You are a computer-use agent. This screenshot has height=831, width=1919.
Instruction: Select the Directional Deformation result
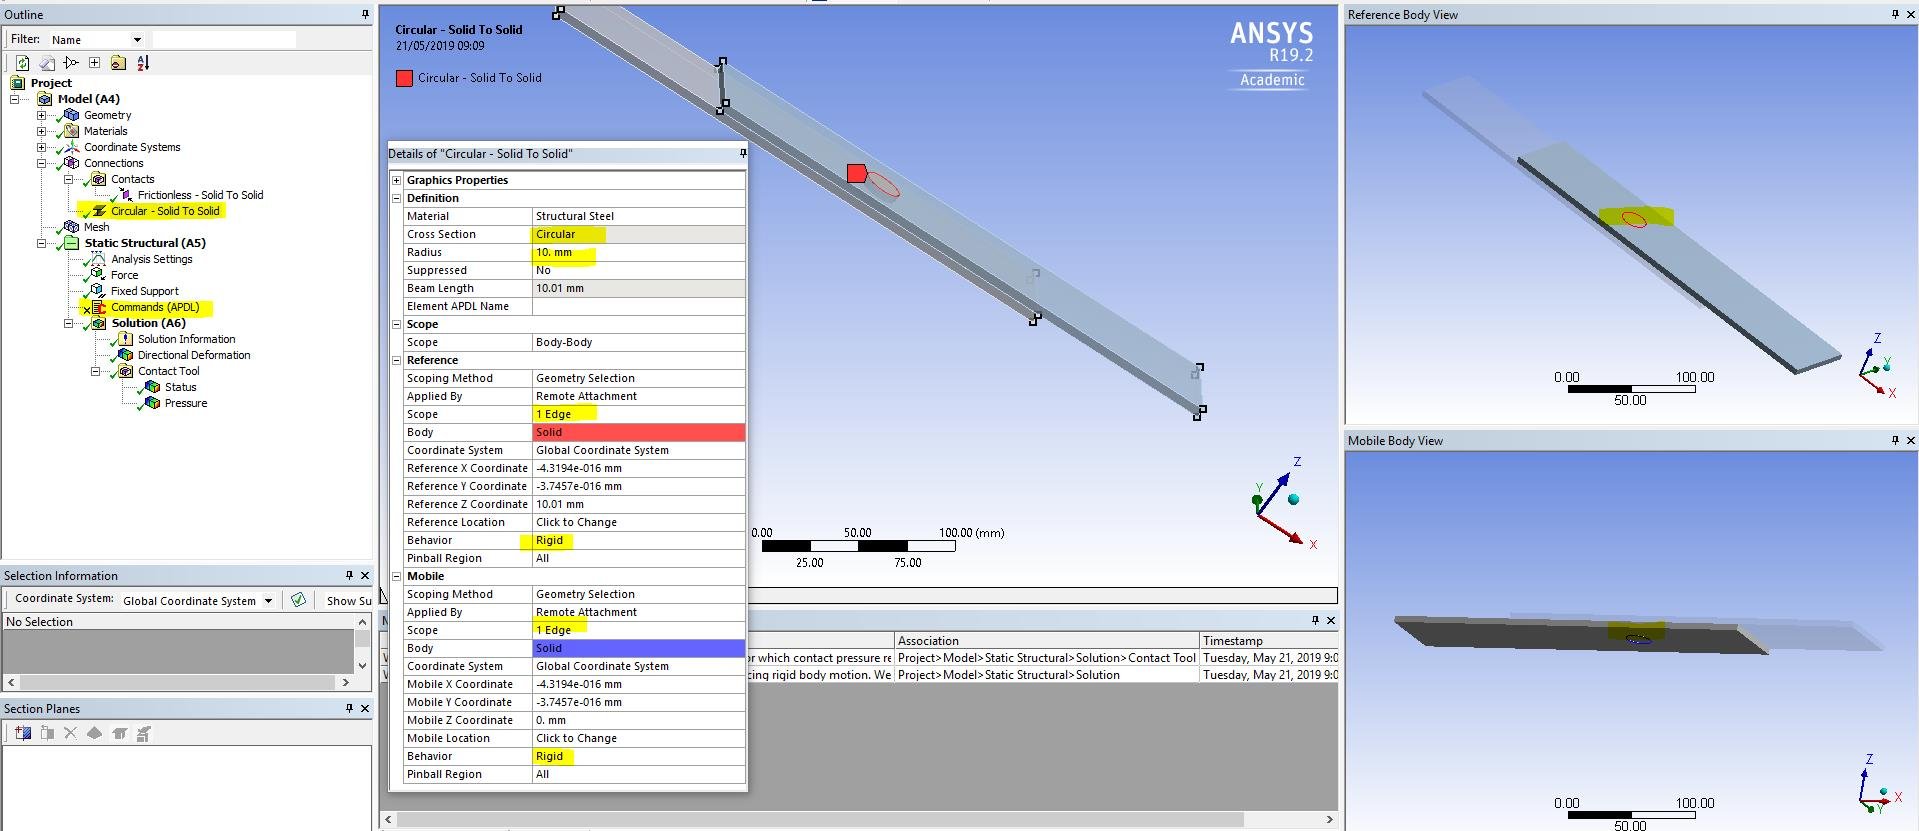click(x=194, y=355)
